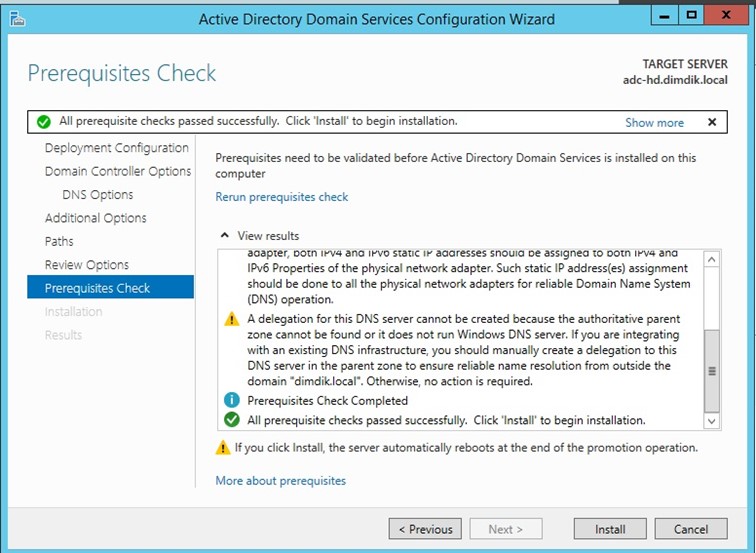Go to Domain Controller Options step

click(118, 171)
